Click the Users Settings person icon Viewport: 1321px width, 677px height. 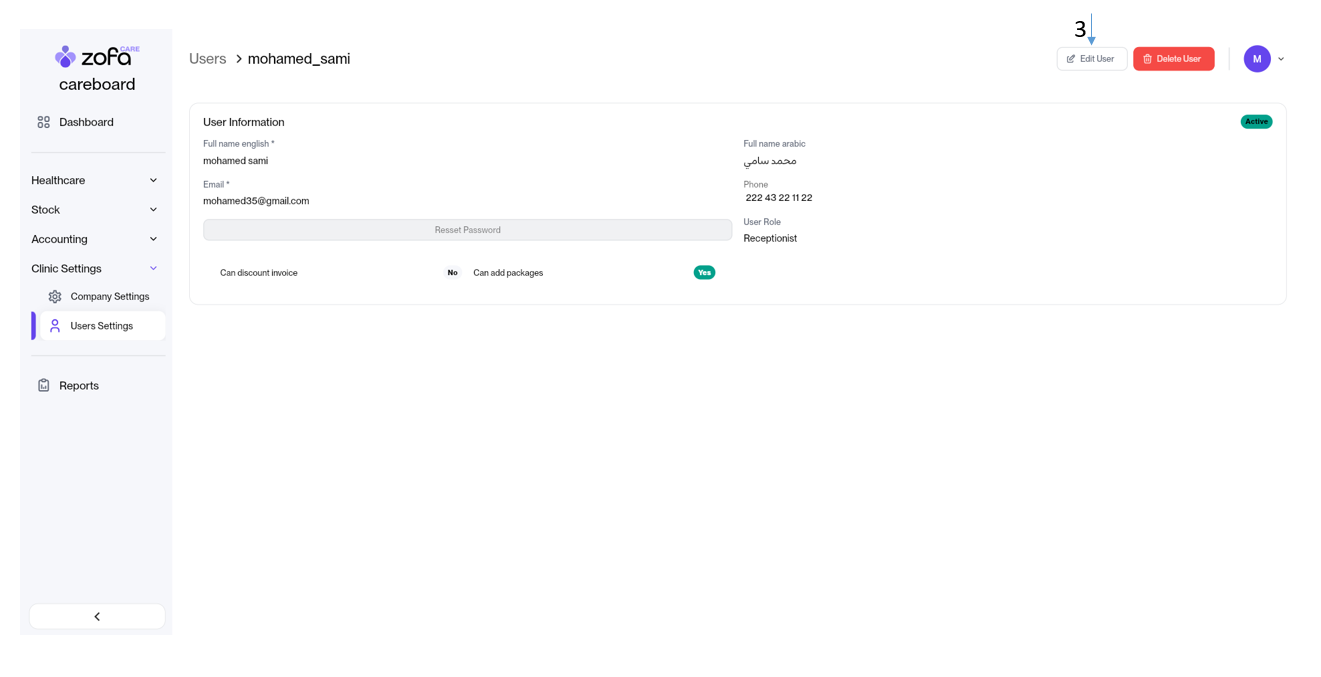click(x=55, y=326)
